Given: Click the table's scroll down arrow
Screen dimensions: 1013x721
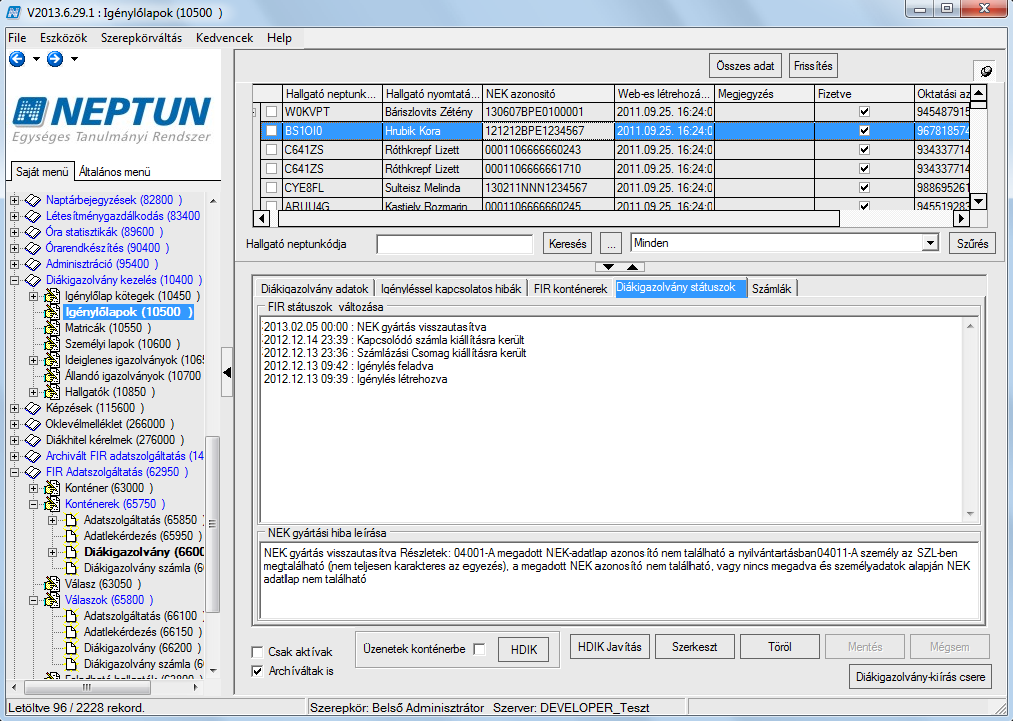Looking at the screenshot, I should point(979,201).
